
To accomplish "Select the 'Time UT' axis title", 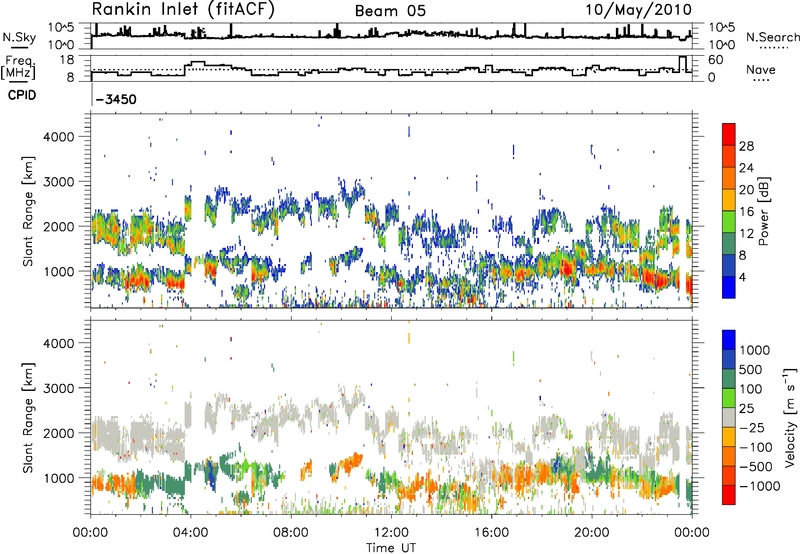I will 391,548.
